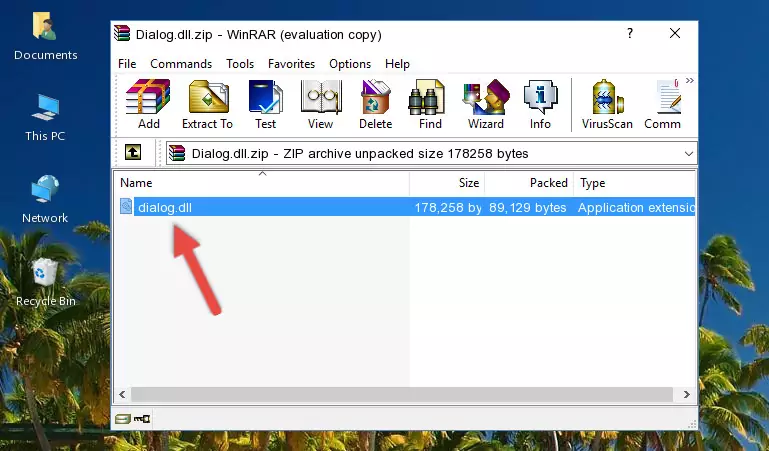Image resolution: width=769 pixels, height=451 pixels.
Task: Sort by the Size column header
Action: tap(447, 183)
